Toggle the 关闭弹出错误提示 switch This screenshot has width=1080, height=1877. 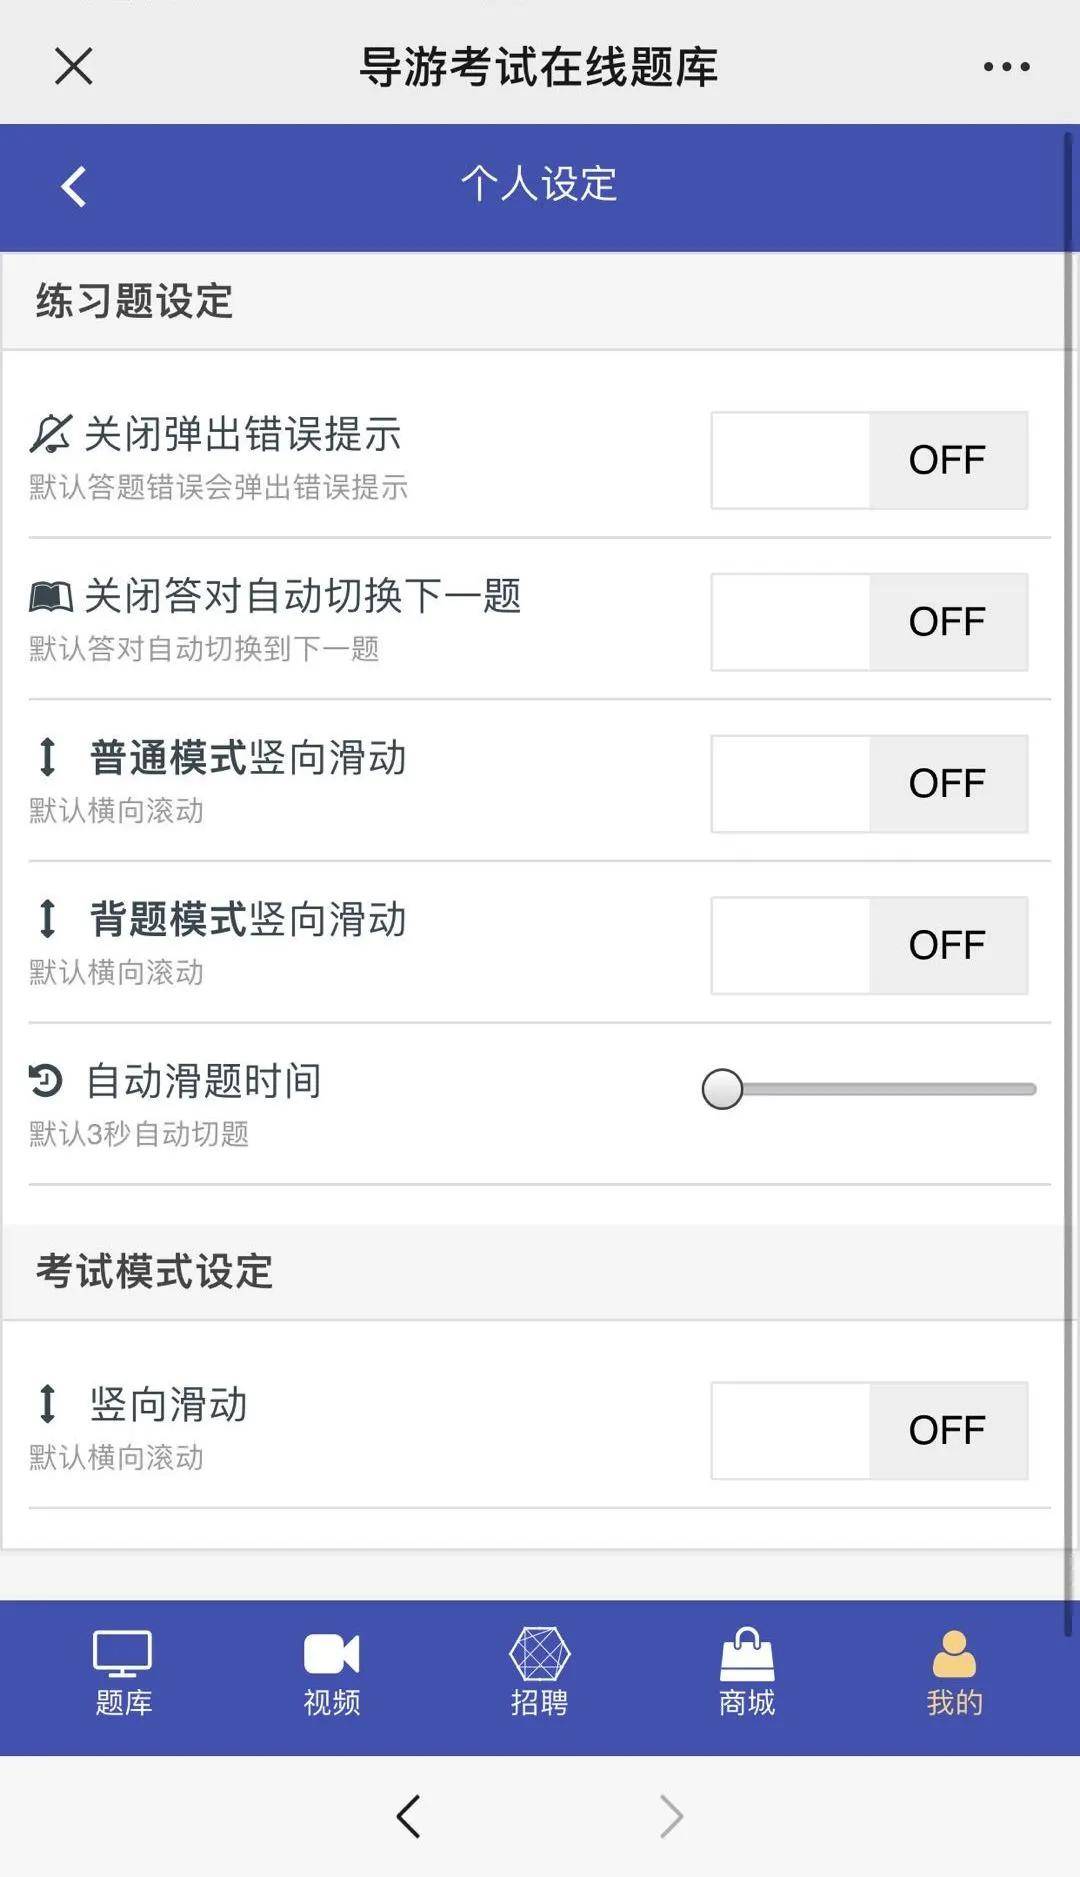tap(869, 460)
